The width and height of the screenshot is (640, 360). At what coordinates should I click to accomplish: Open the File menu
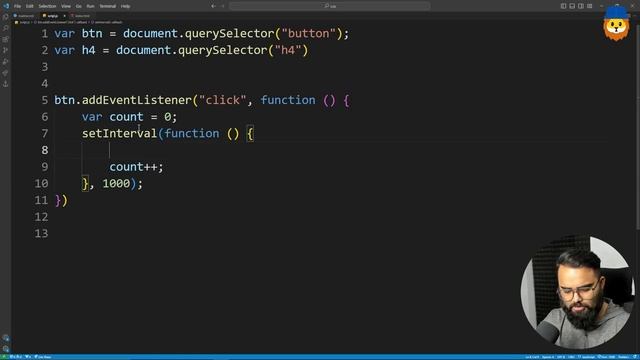pos(18,6)
